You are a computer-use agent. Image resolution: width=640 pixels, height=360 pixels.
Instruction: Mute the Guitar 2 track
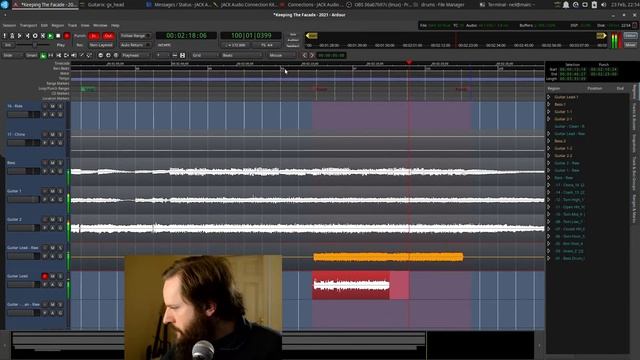click(x=53, y=220)
